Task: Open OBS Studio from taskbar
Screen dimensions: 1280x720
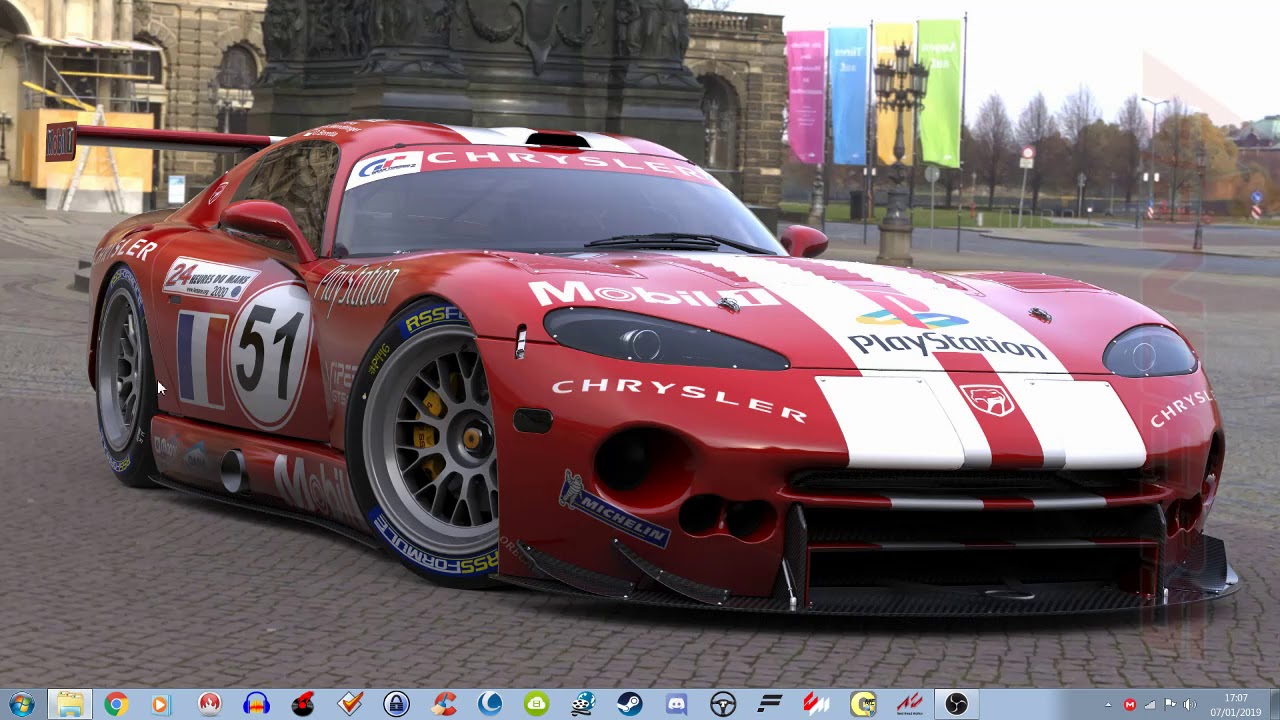Action: [x=956, y=704]
